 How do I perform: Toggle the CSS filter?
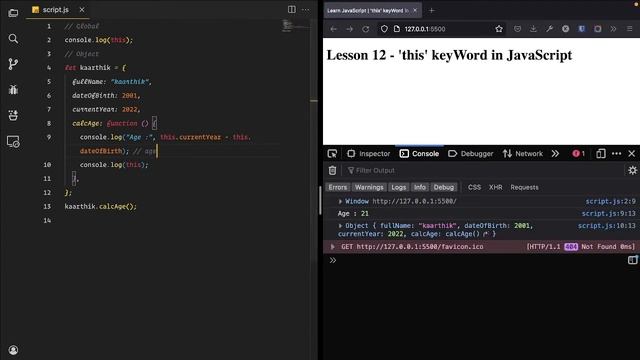click(474, 187)
